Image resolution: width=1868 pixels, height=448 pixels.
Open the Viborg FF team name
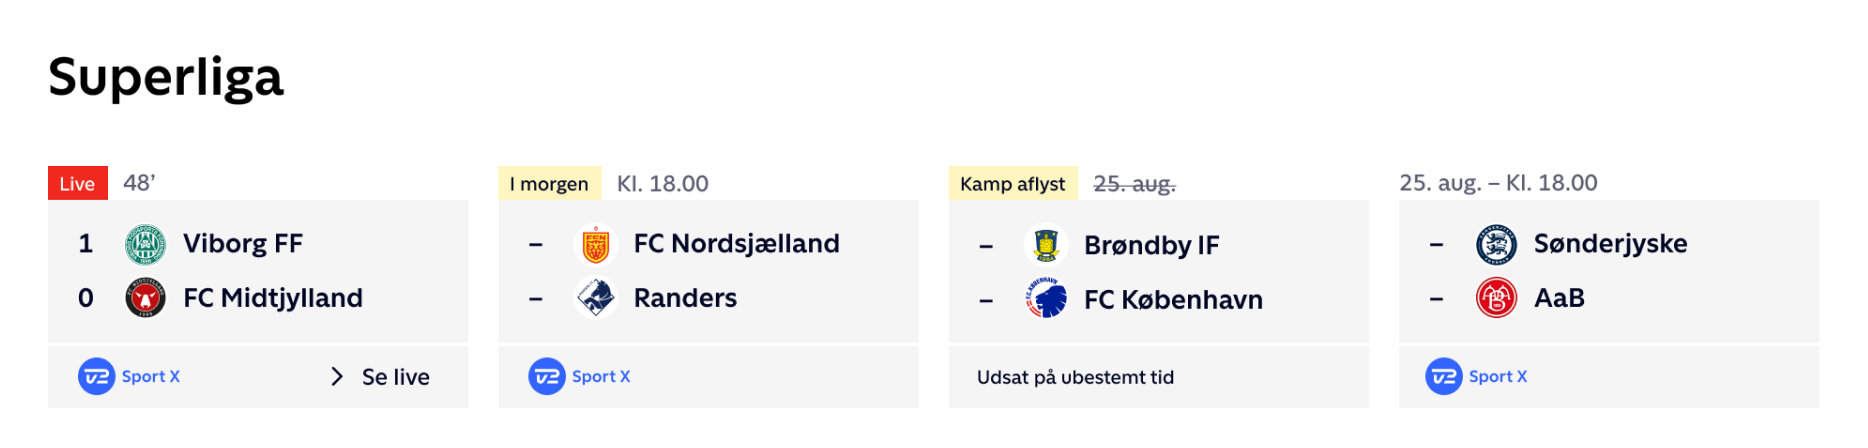pos(243,244)
